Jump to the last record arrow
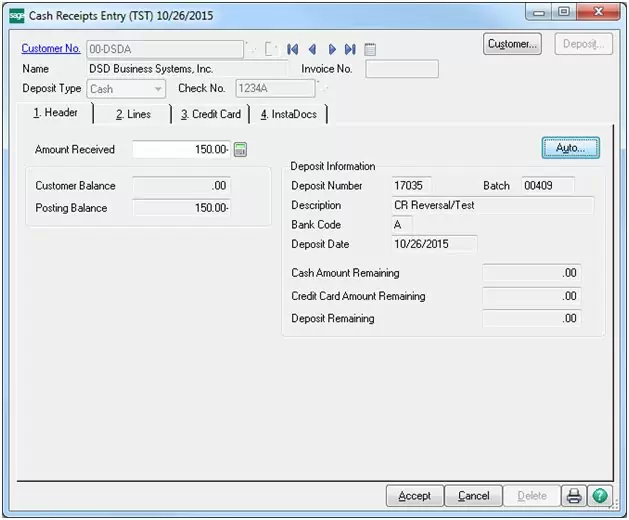629x520 pixels. [350, 48]
